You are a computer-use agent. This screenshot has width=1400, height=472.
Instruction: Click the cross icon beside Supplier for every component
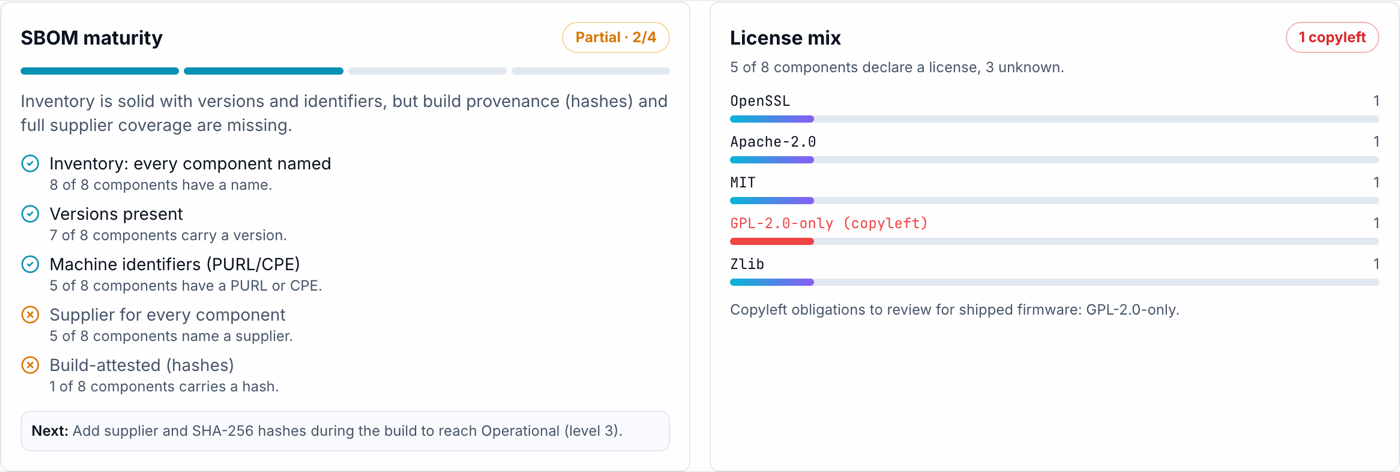coord(30,315)
